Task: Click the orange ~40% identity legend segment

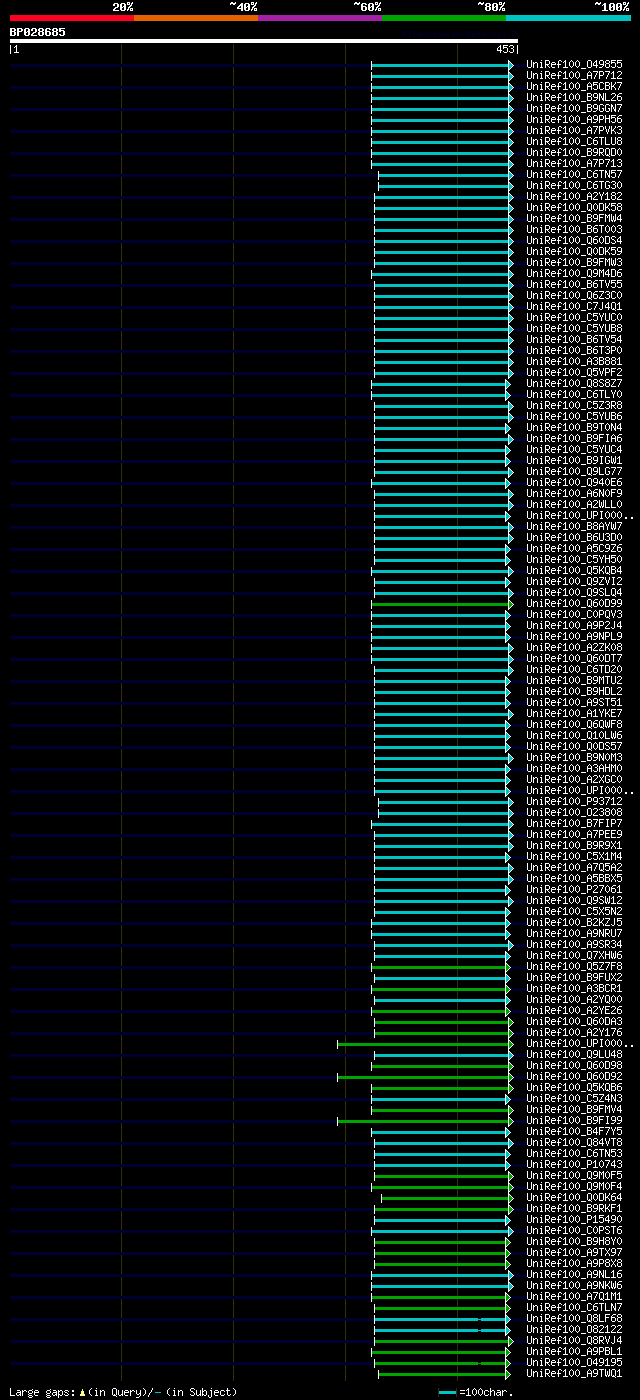Action: pos(195,18)
